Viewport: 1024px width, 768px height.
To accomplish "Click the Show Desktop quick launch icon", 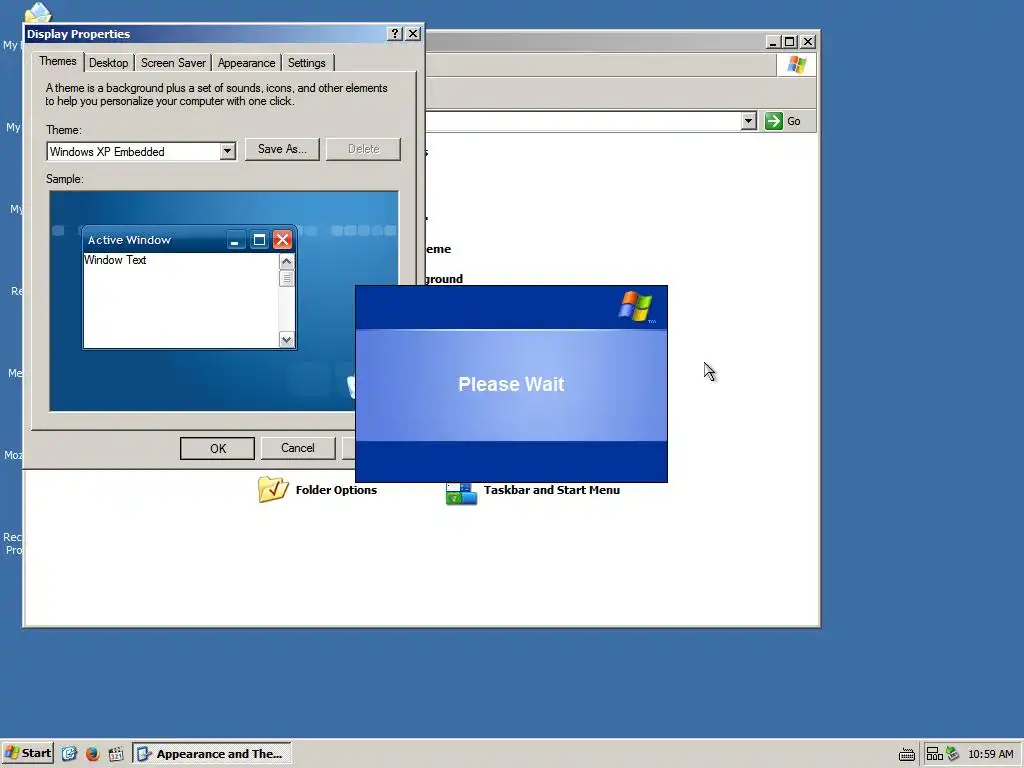I will tap(69, 754).
